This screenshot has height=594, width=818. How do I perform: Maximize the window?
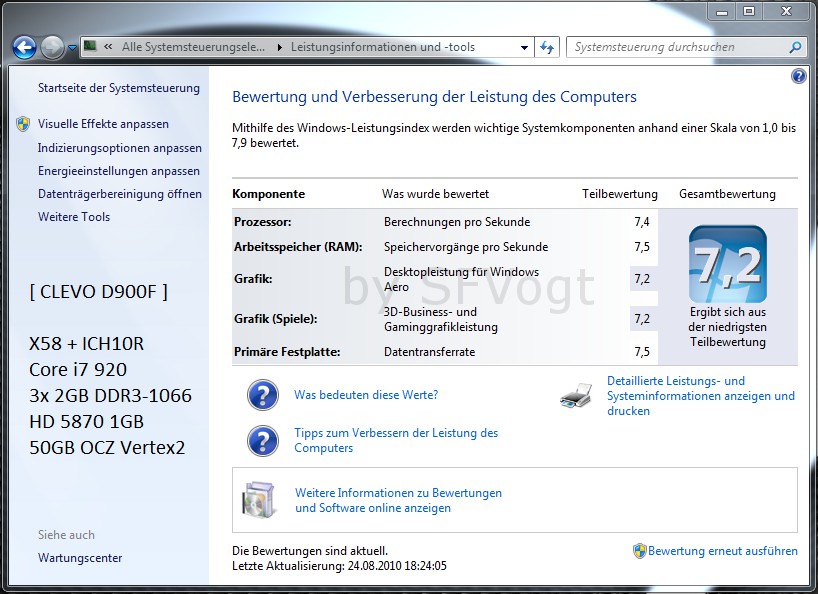[749, 11]
